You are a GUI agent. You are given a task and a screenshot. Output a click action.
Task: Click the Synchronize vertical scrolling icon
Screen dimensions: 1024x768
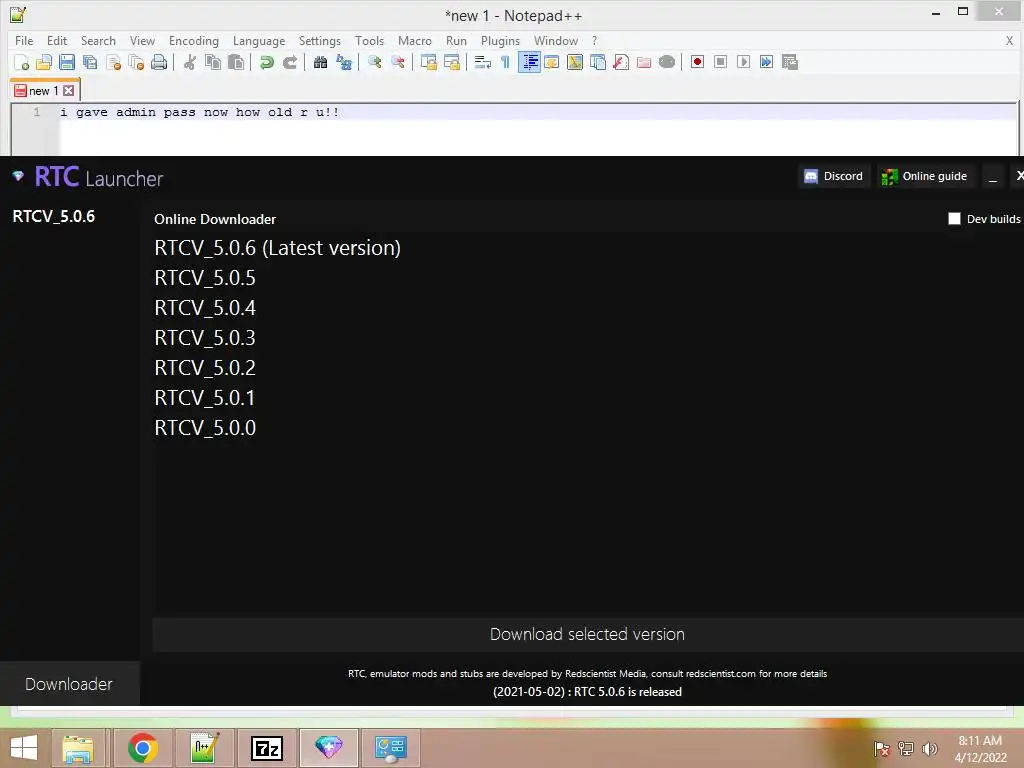coord(428,62)
